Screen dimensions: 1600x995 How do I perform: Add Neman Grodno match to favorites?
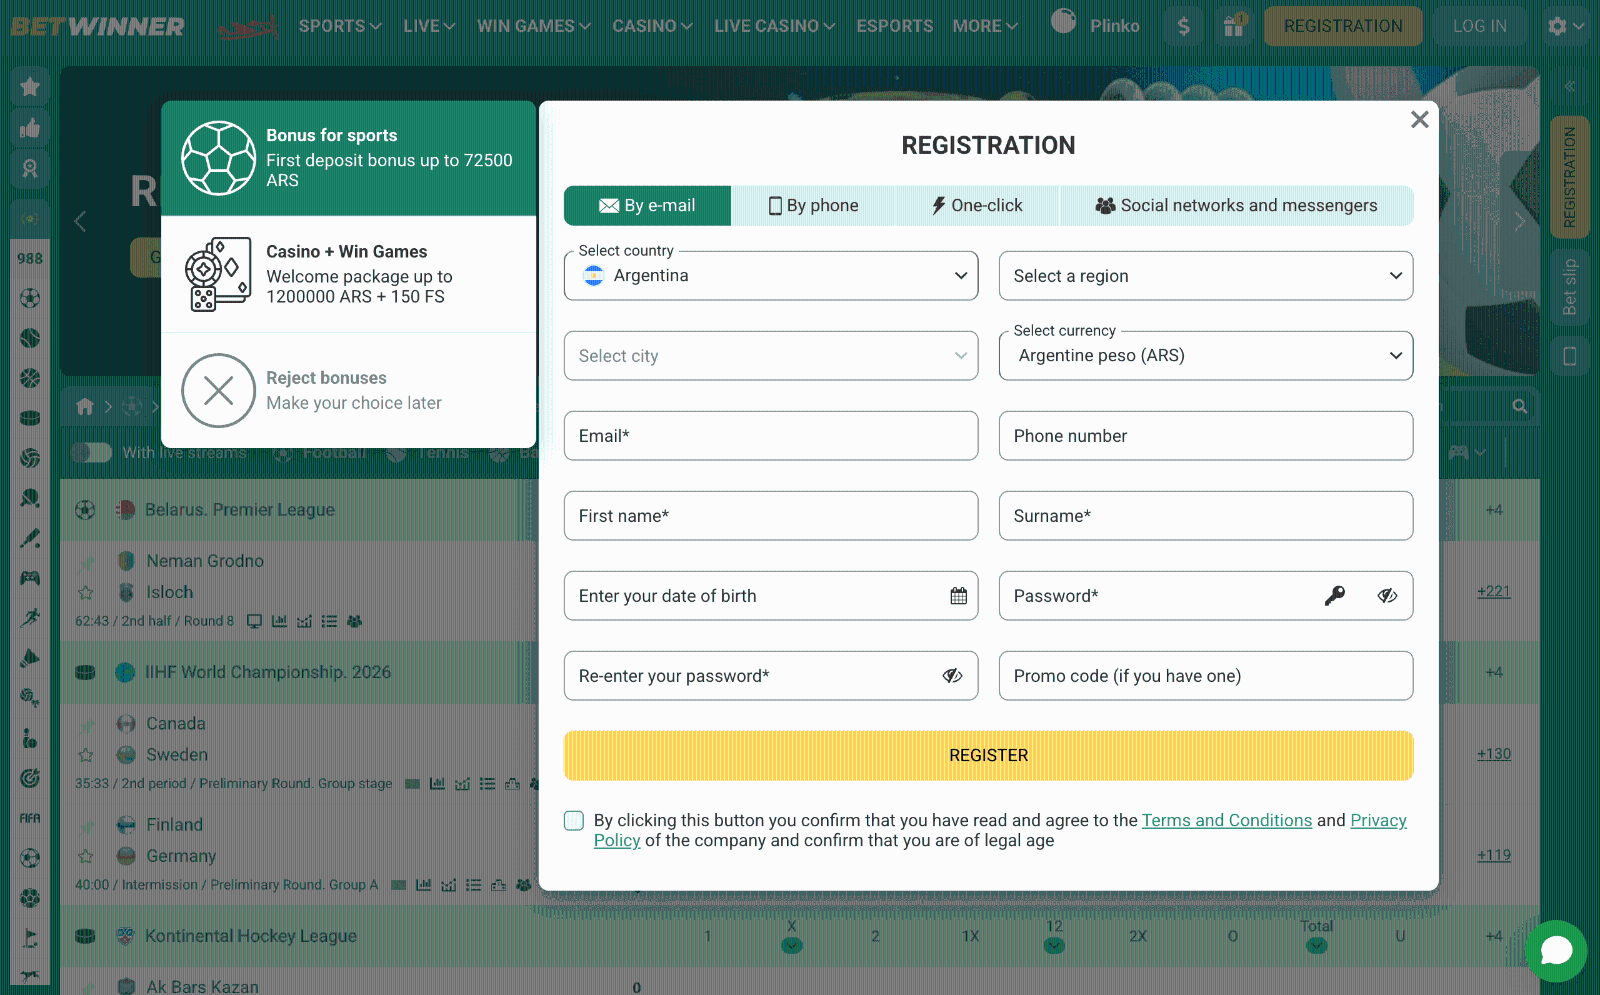86,593
